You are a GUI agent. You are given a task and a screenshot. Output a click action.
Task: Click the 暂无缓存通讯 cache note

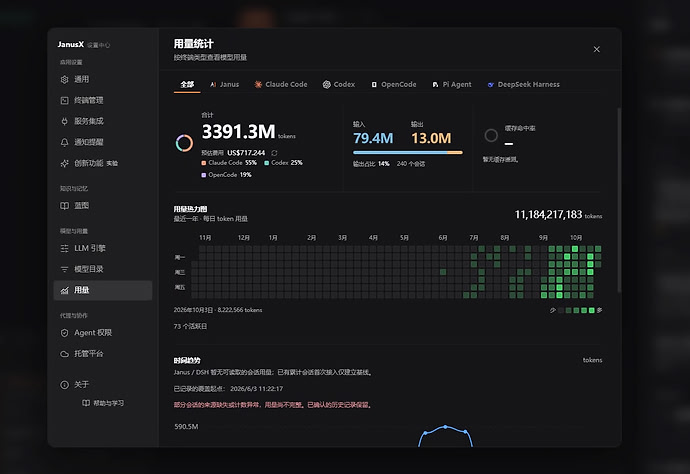click(500, 159)
